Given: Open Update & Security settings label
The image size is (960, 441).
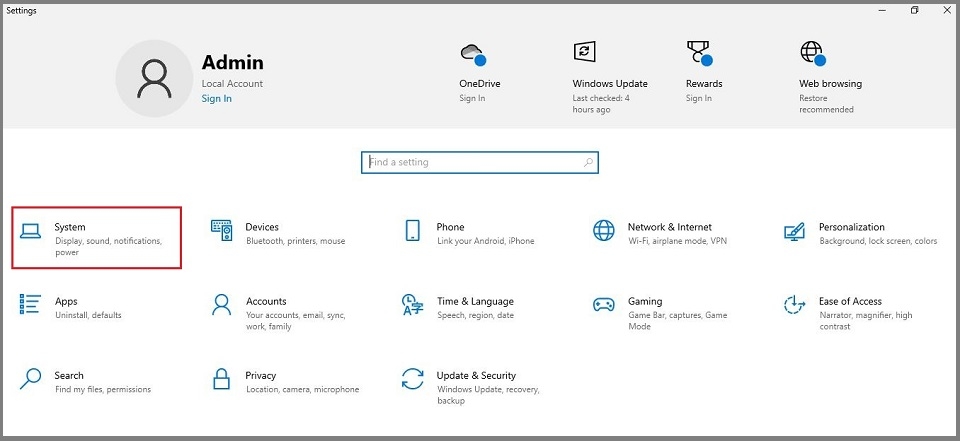Looking at the screenshot, I should 476,375.
